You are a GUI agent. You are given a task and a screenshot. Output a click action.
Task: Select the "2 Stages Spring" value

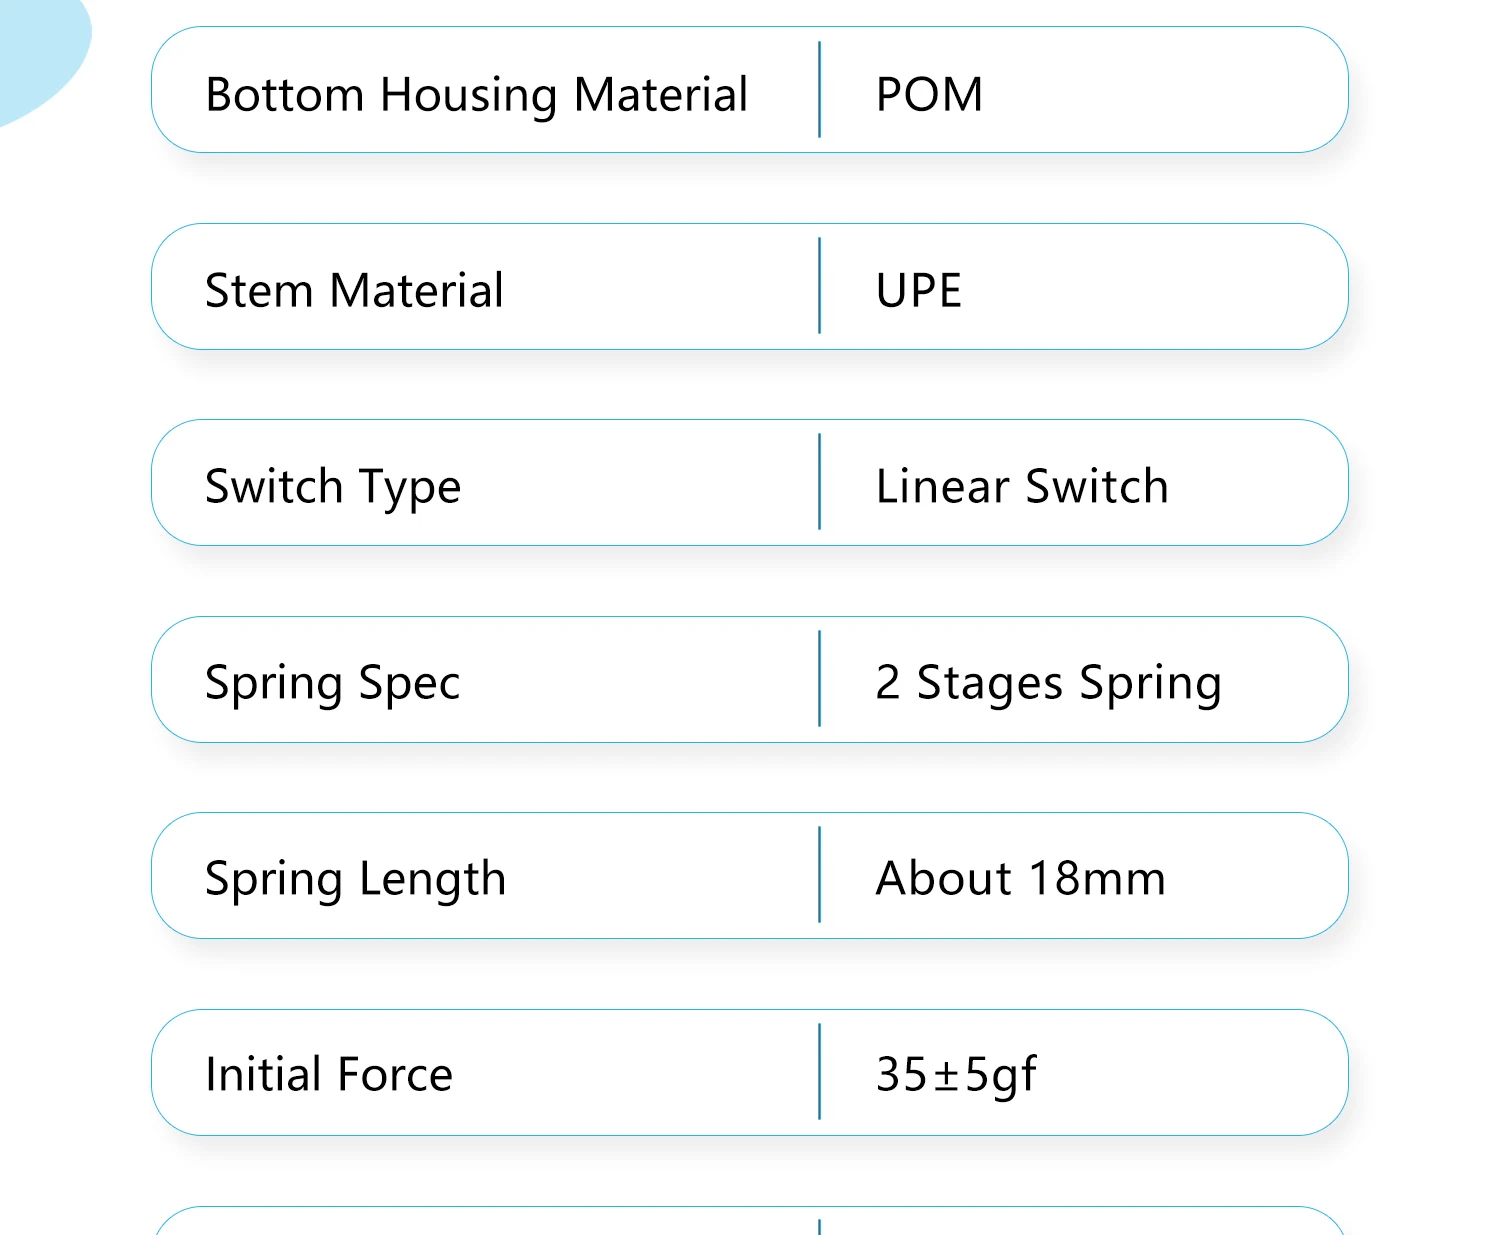[x=1048, y=683]
